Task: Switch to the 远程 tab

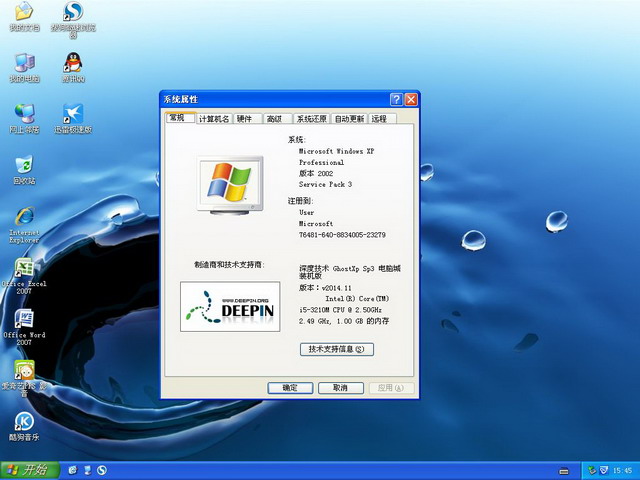Action: 382,119
